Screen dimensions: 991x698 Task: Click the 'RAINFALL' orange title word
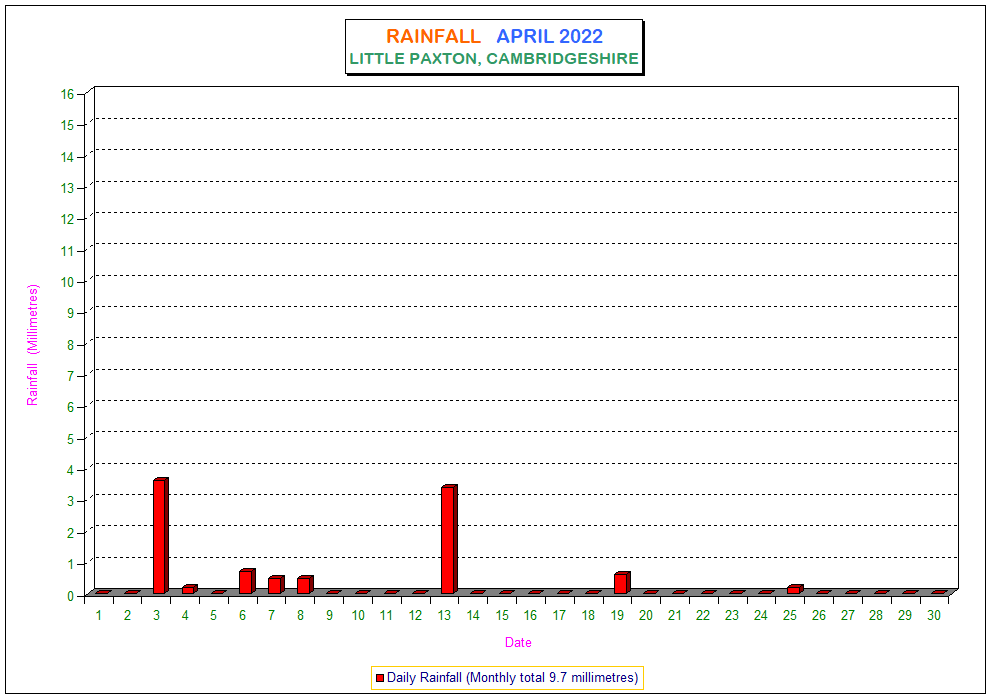click(434, 37)
